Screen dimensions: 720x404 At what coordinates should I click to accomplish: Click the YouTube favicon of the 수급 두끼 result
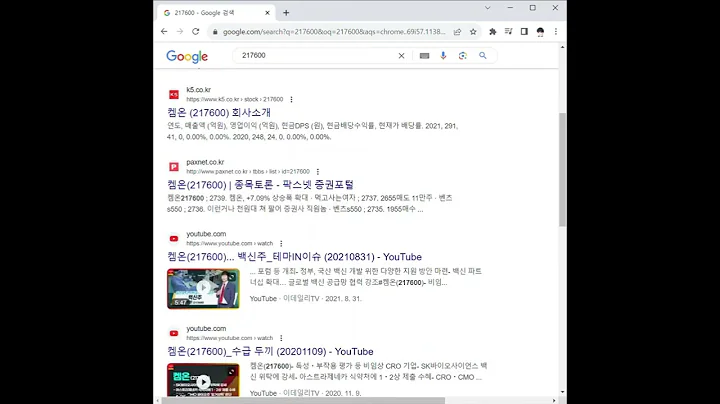[x=174, y=333]
